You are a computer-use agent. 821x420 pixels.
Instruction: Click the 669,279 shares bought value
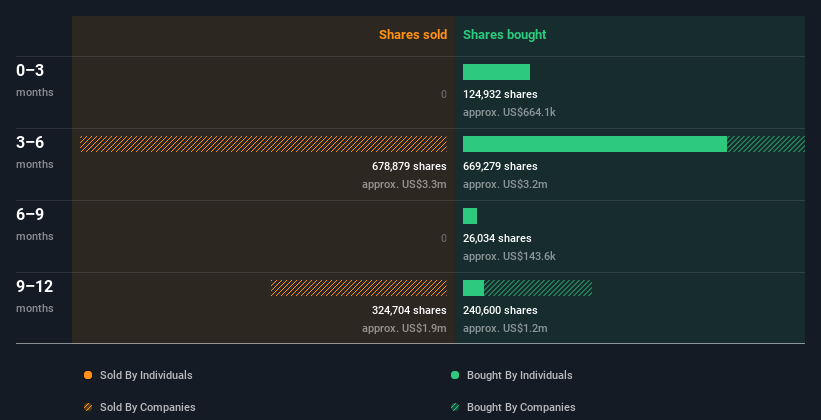500,166
